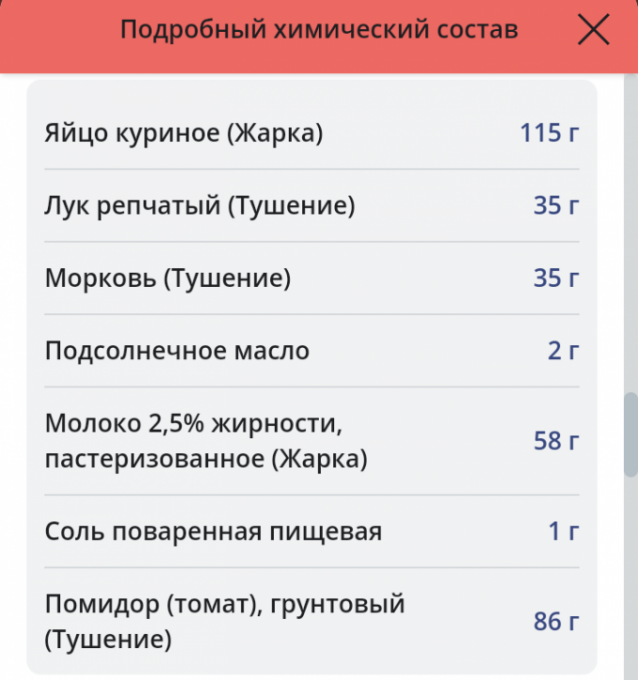638x680 pixels.
Task: Click the пастеризованное (Жарка) text line
Action: click(206, 459)
